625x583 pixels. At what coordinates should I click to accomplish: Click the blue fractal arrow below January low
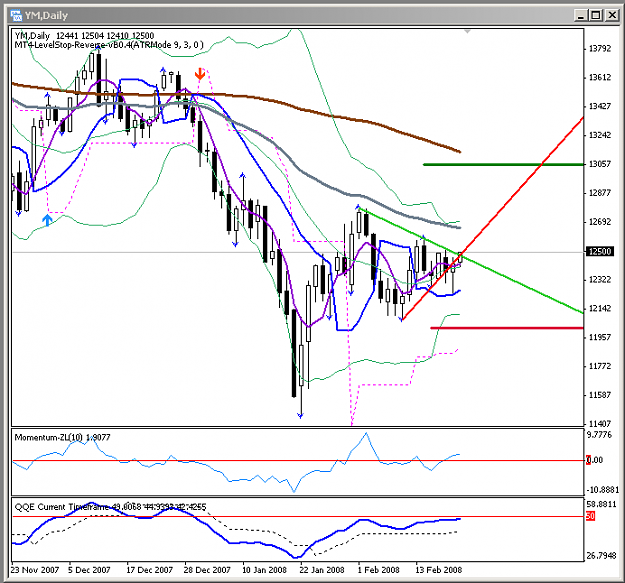coord(300,416)
